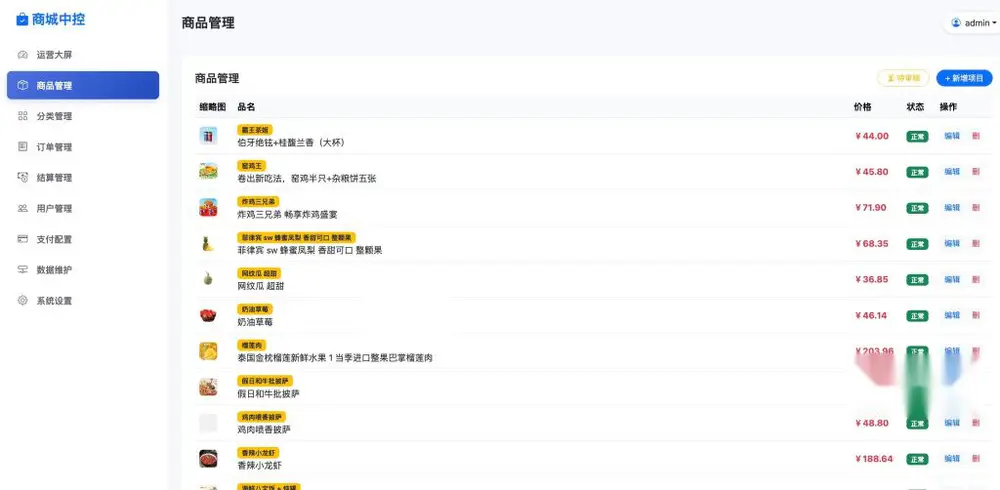
Task: Click durian thumbnail of 榴莲肉 row
Action: point(208,351)
